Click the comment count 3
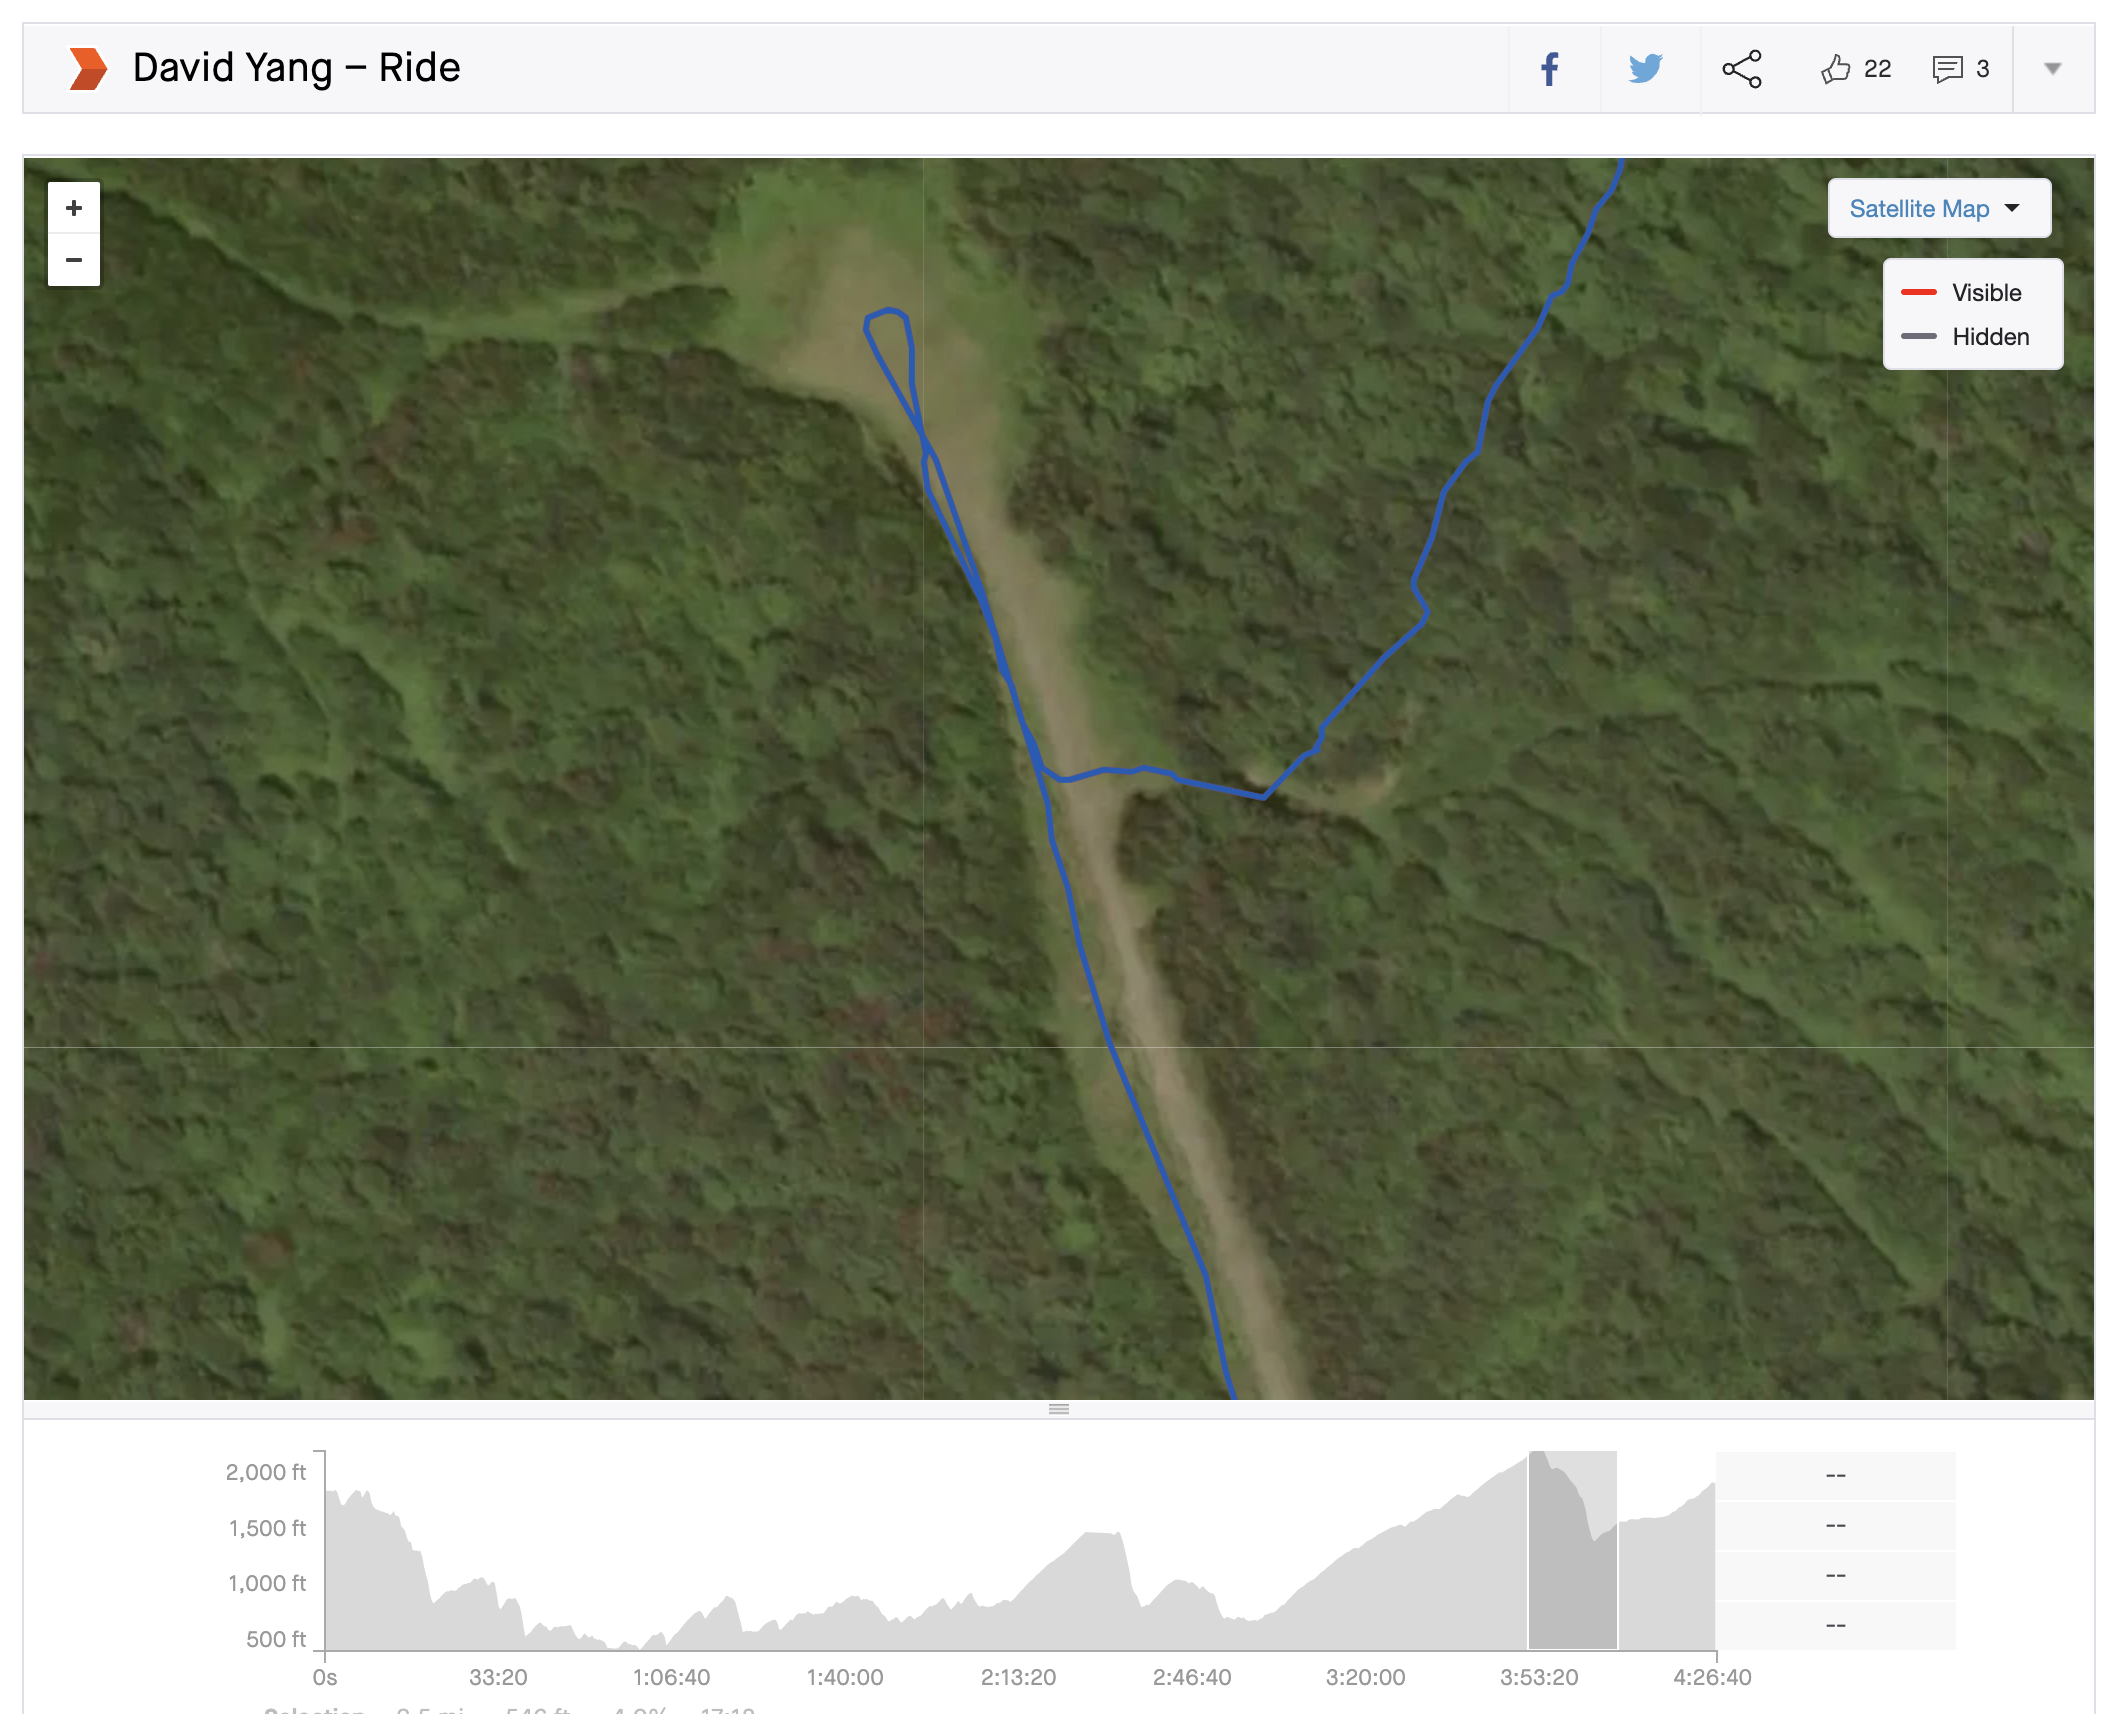 click(1982, 69)
